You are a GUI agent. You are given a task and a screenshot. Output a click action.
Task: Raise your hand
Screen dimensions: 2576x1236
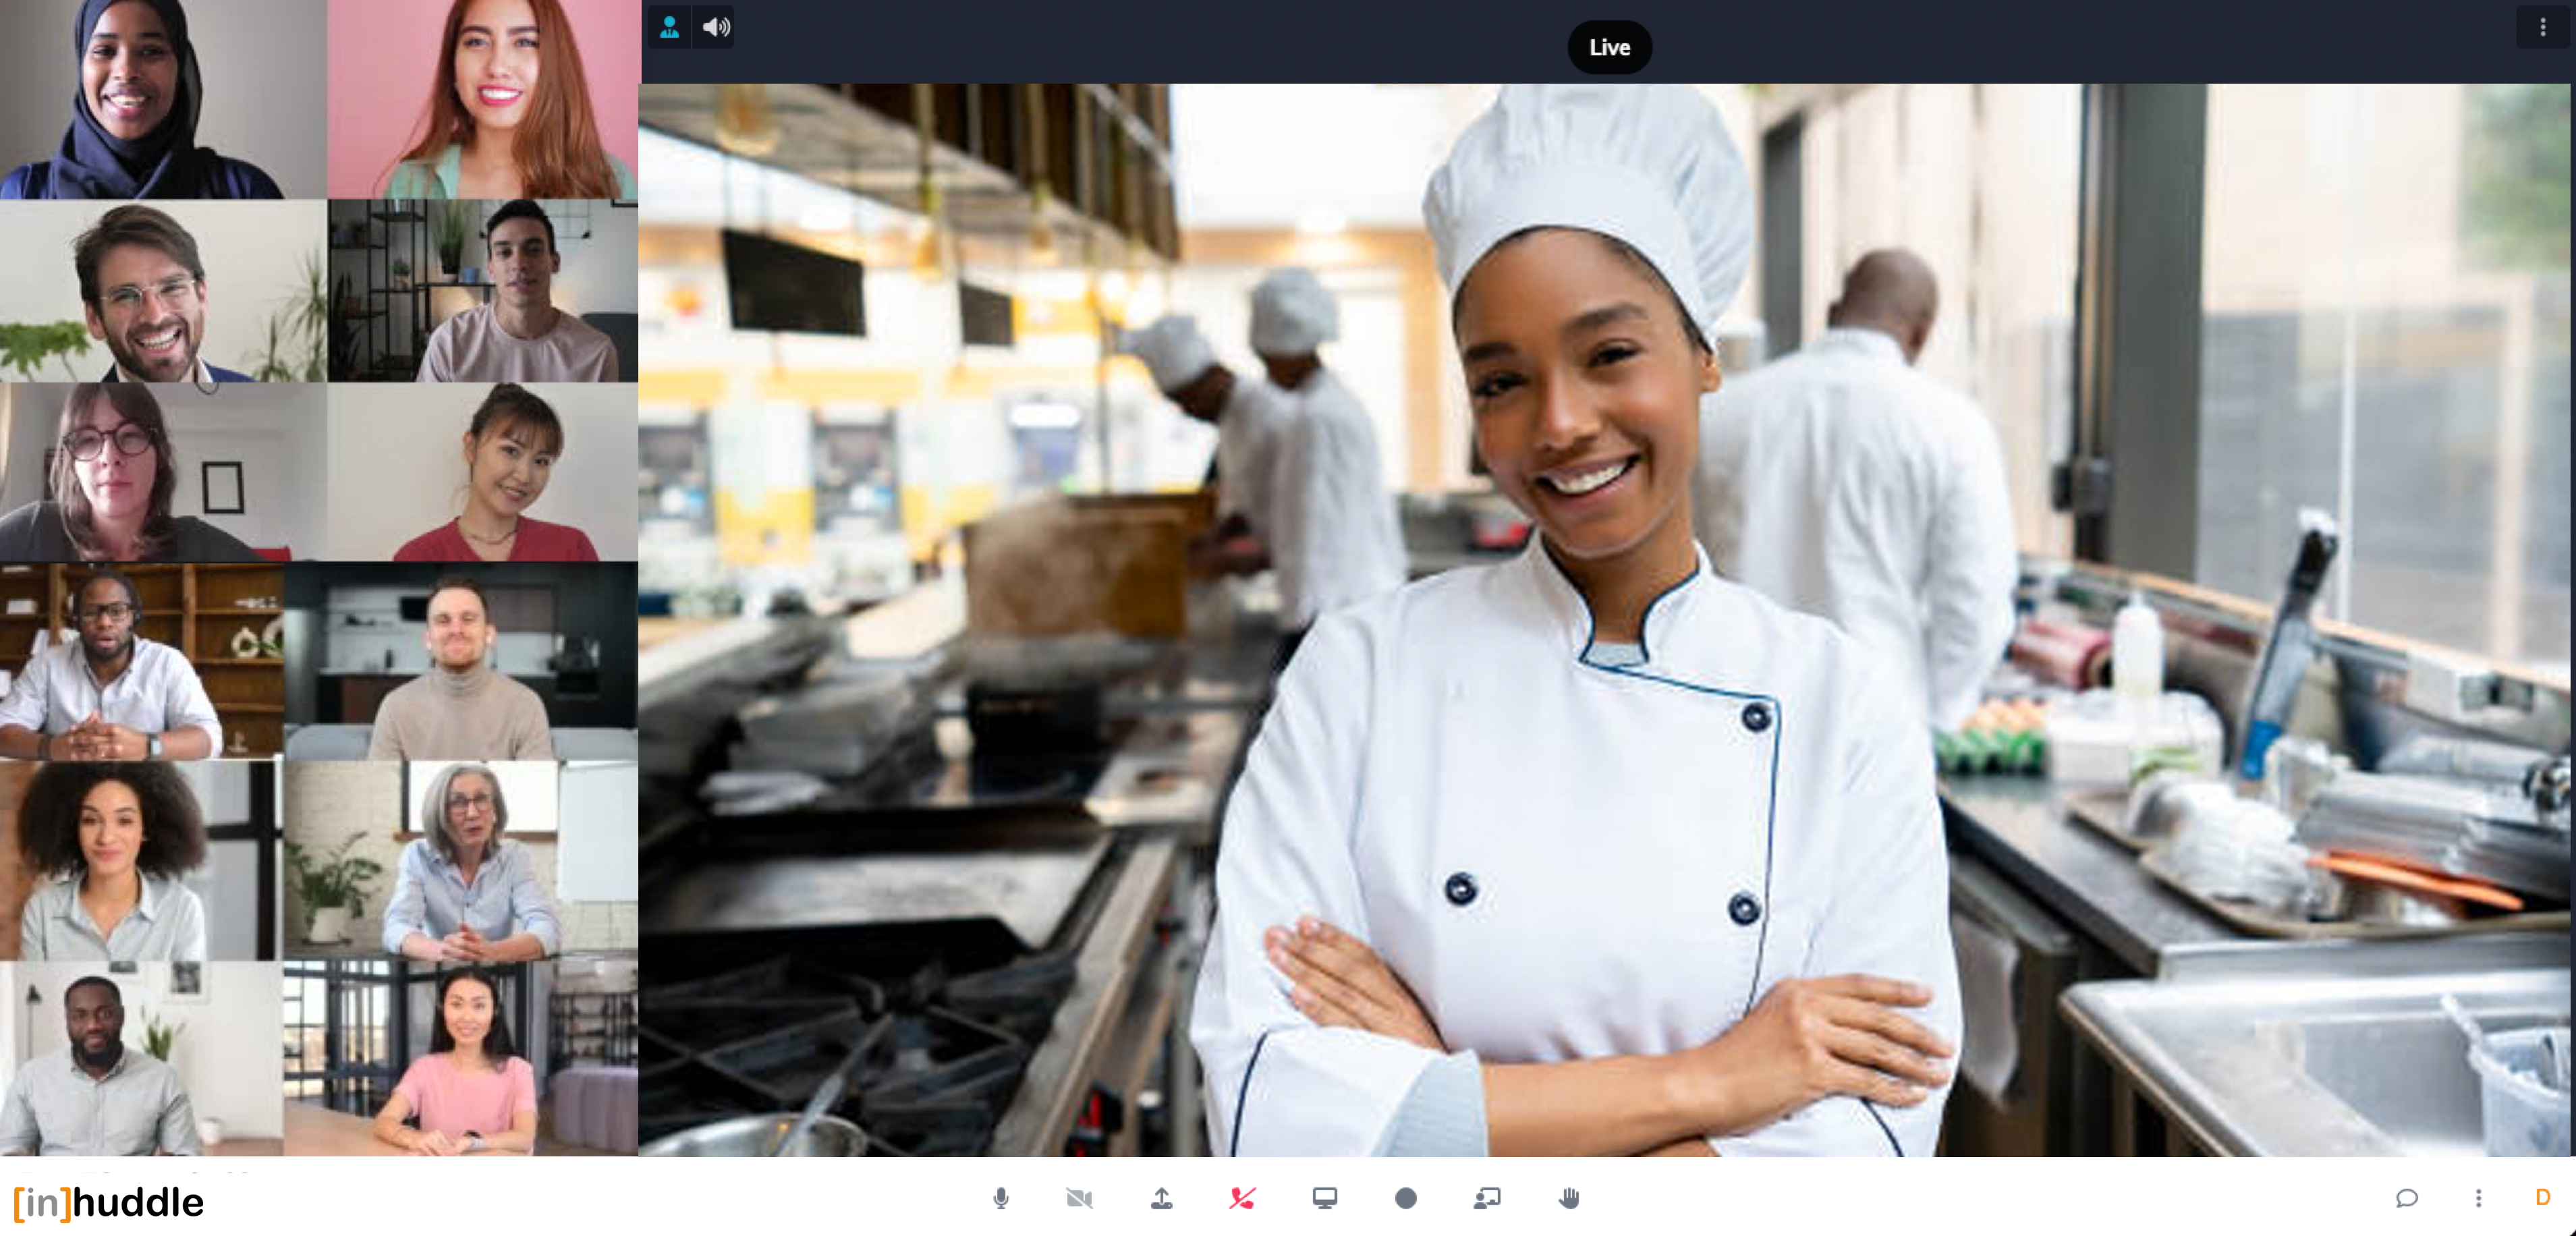[x=1568, y=1197]
